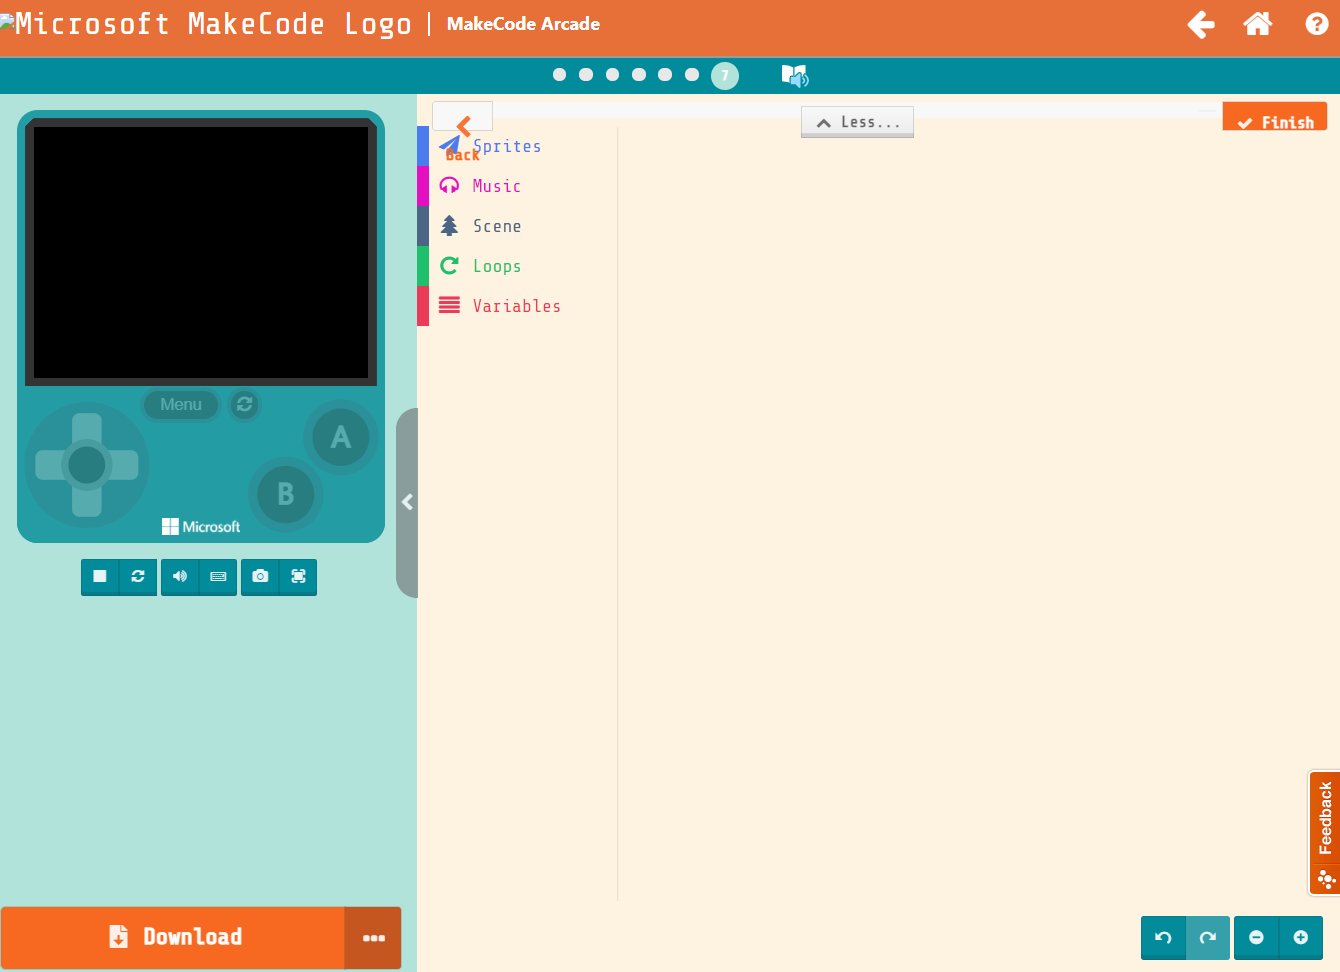Image resolution: width=1340 pixels, height=972 pixels.
Task: Play the tutorial instructions aloud
Action: click(x=794, y=74)
